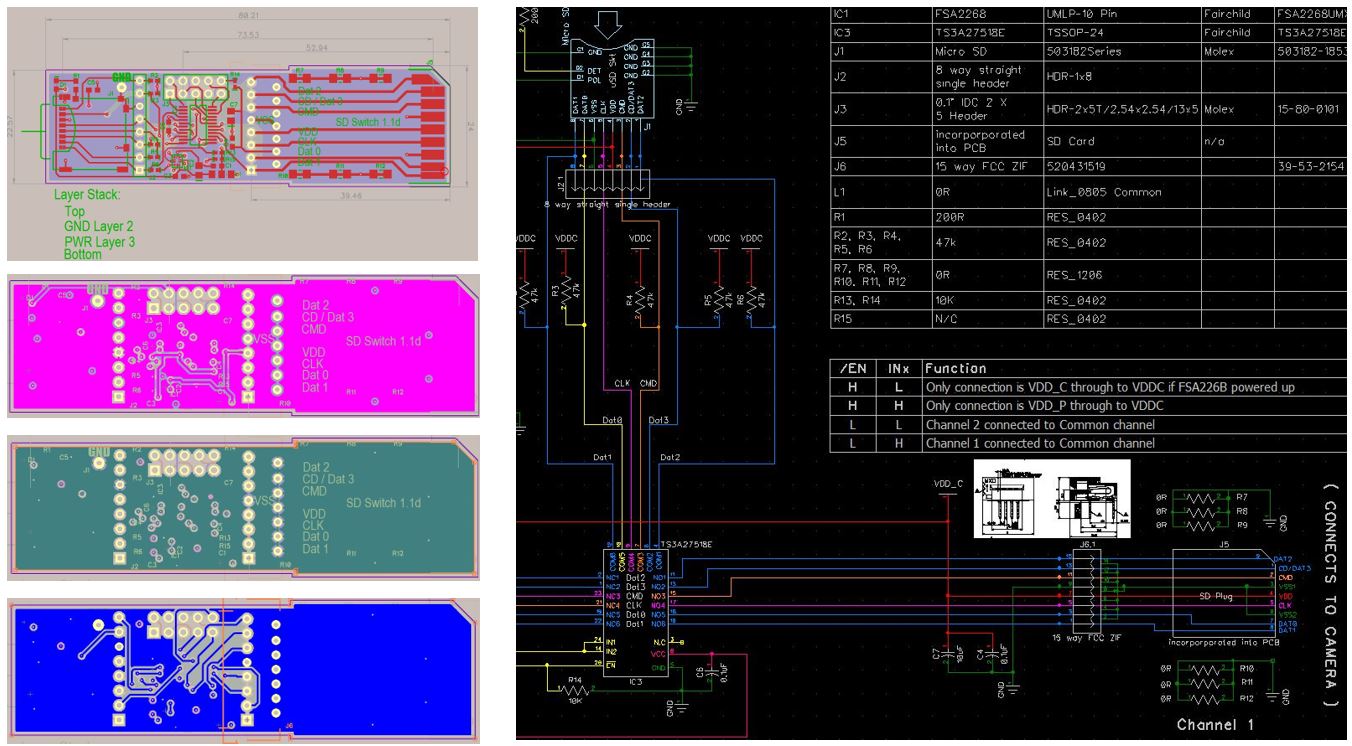Click 'SD Switch 1.1d' on the teal layer
The width and height of the screenshot is (1352, 746).
pos(384,503)
